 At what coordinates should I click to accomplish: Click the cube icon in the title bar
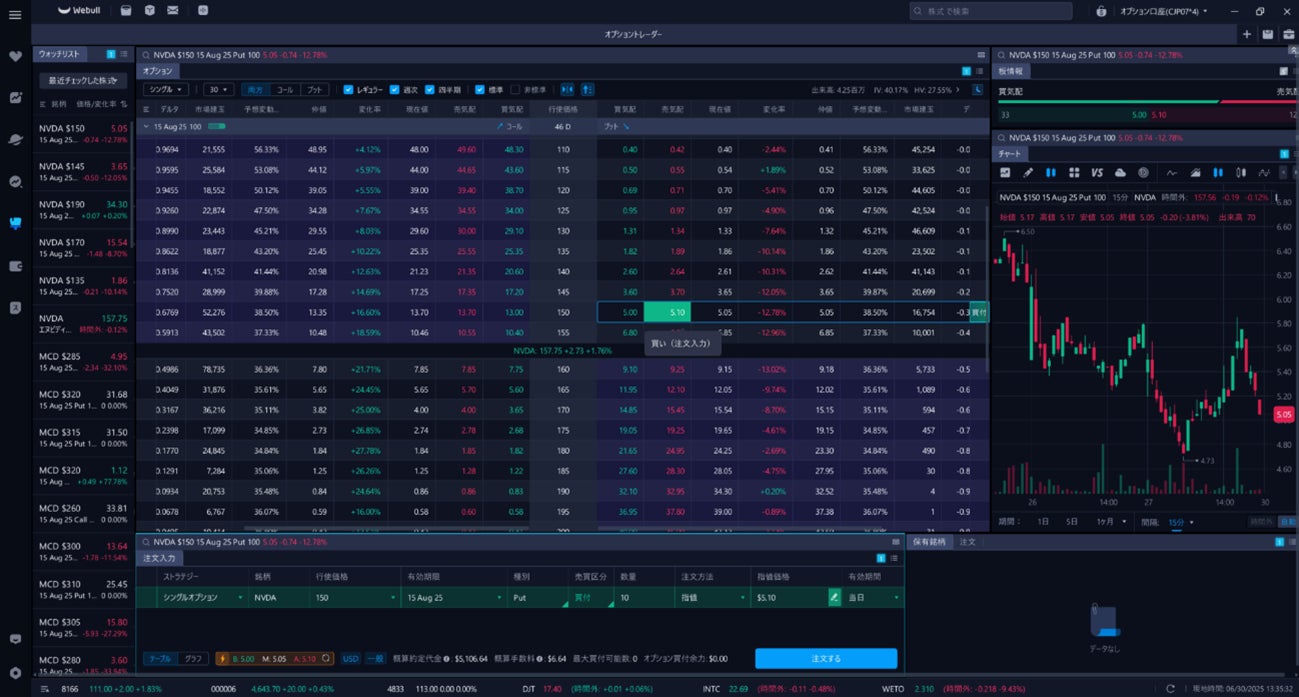pos(150,10)
